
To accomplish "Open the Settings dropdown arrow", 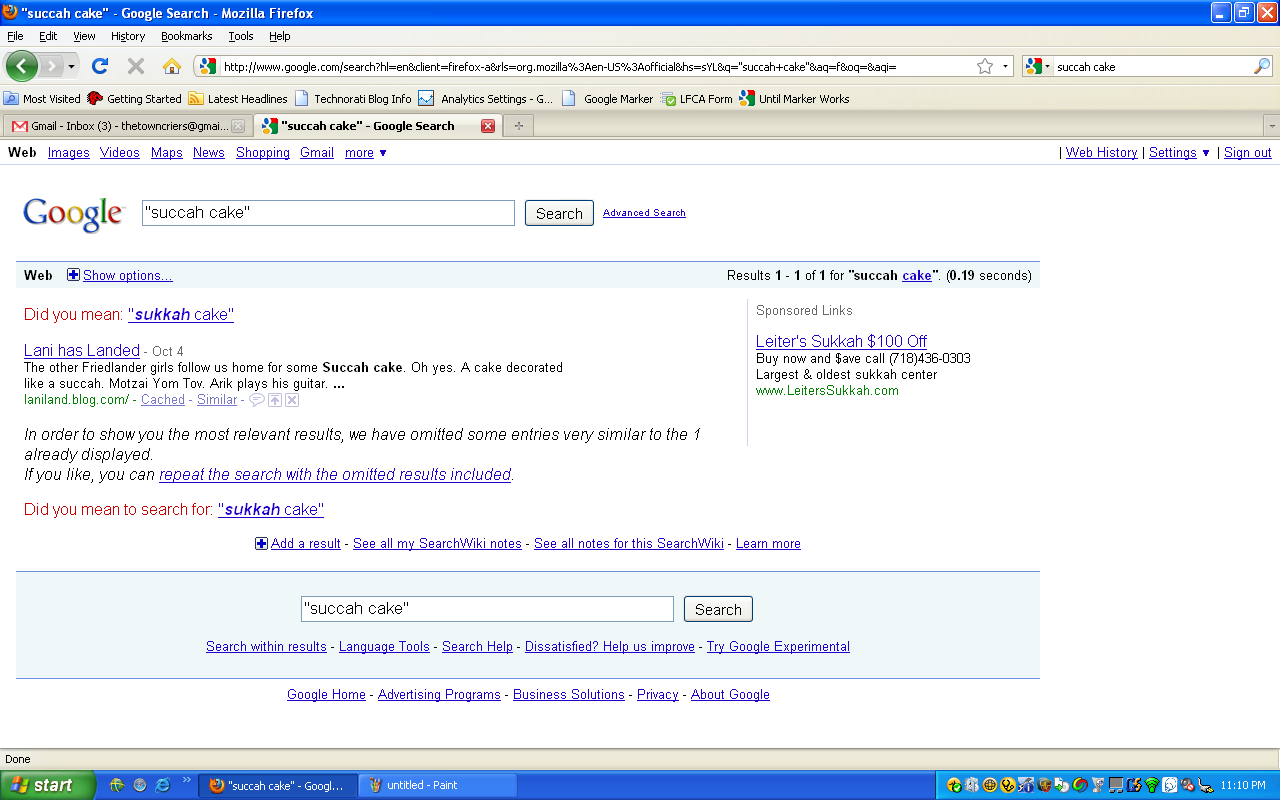I will tap(1206, 153).
